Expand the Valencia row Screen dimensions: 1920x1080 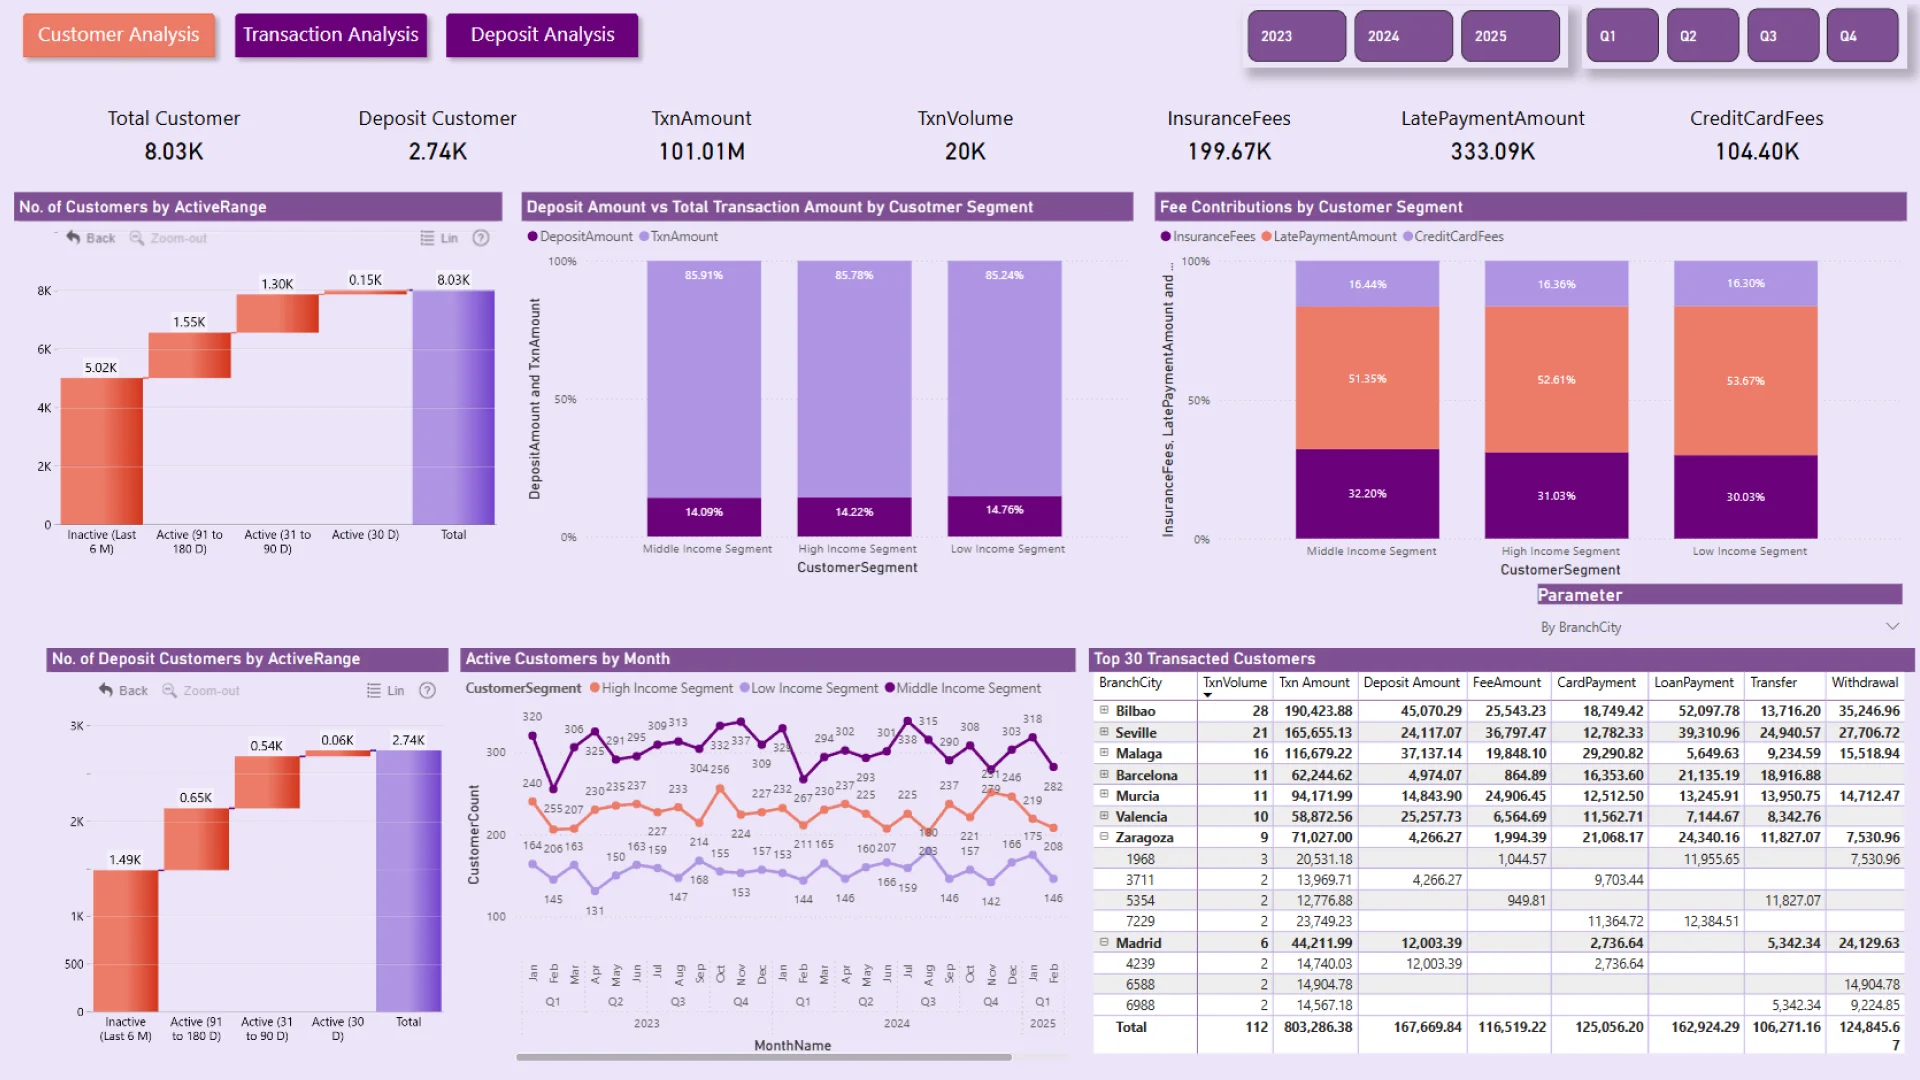[1104, 816]
